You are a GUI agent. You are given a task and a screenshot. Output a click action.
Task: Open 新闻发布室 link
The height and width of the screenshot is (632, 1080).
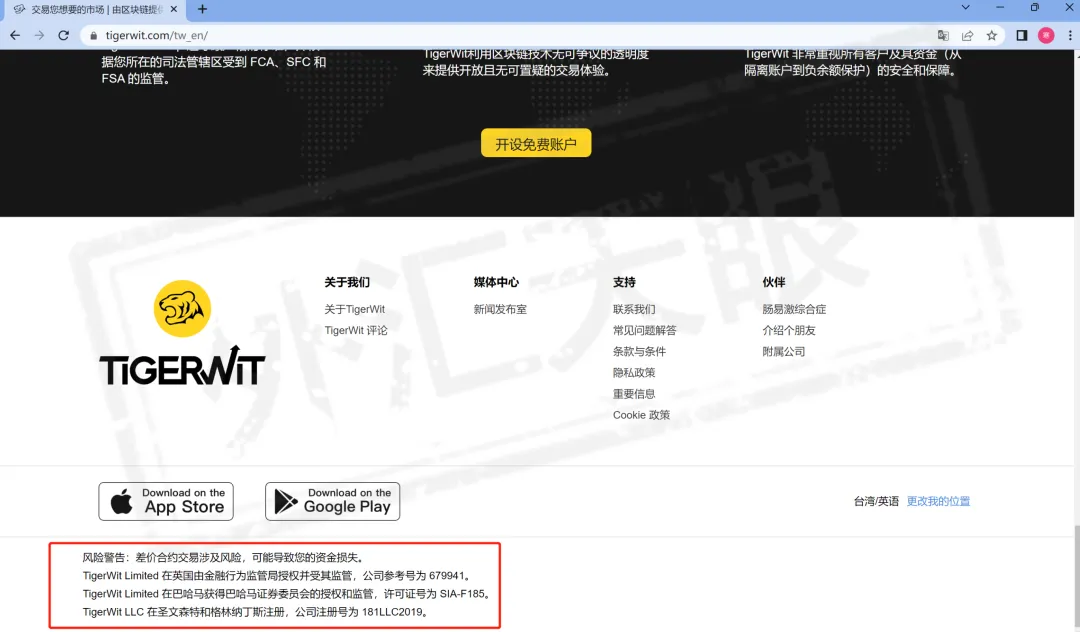[x=500, y=309]
